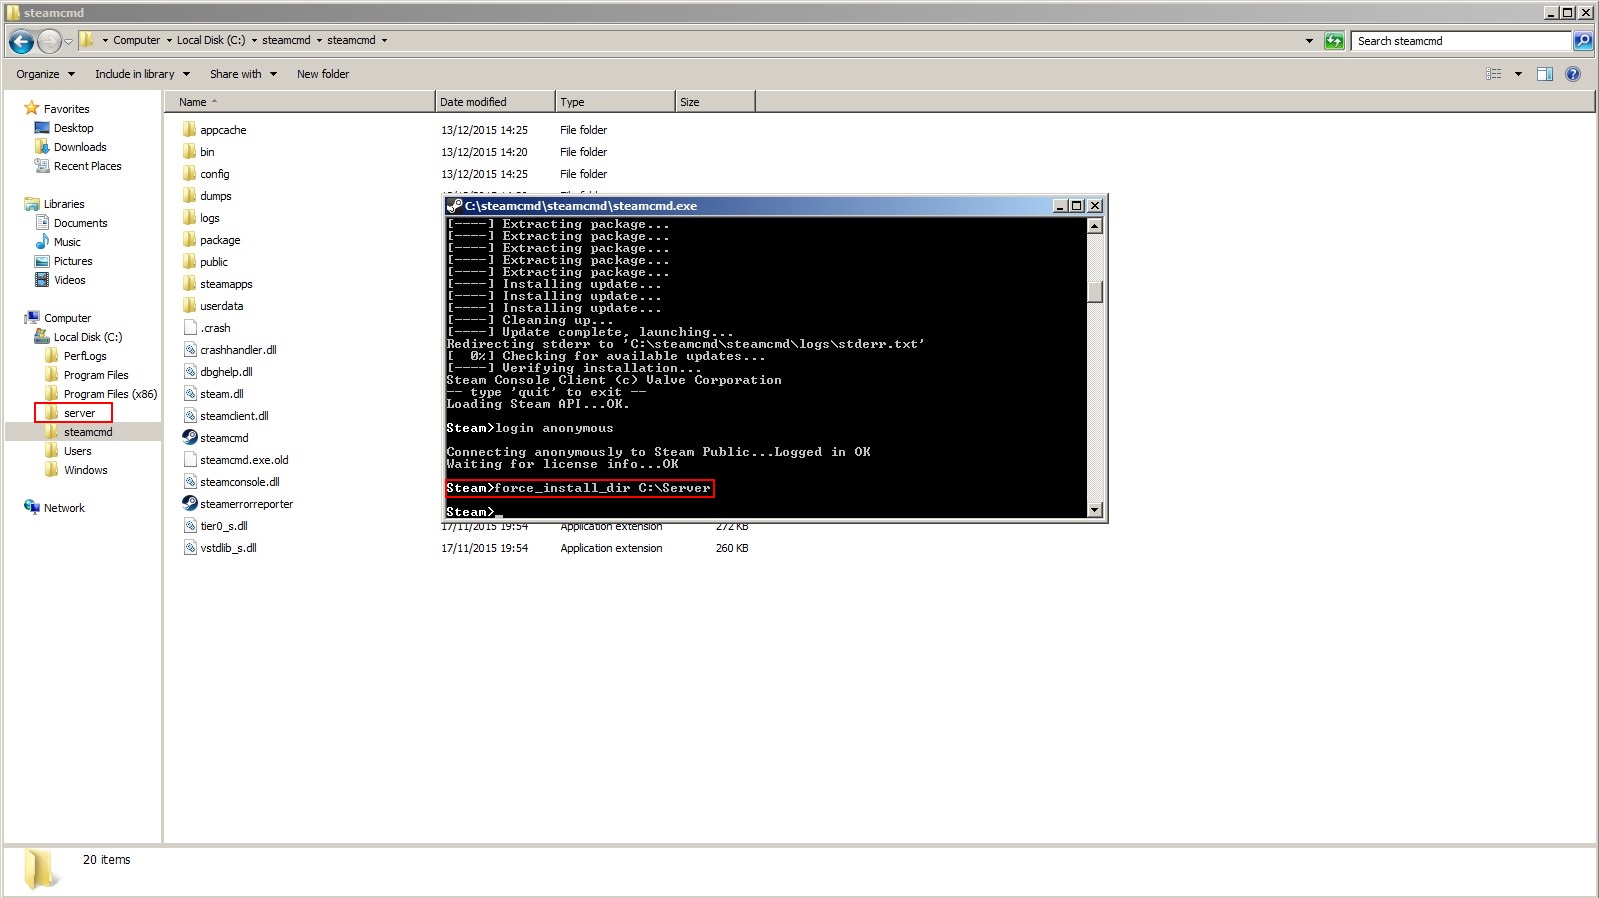Open the address bar history dropdown
Image resolution: width=1599 pixels, height=898 pixels.
click(1309, 41)
